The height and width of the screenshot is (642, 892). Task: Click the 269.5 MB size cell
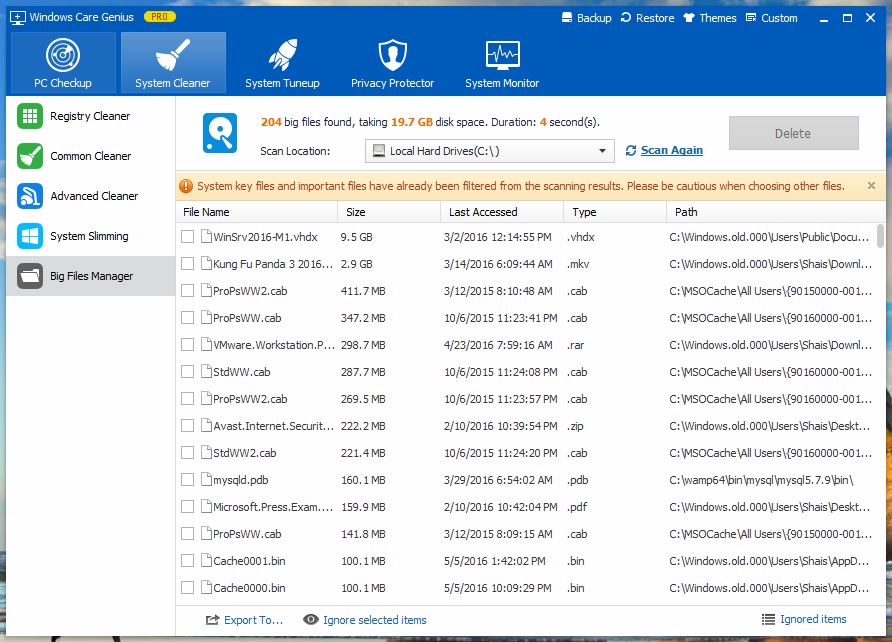(363, 399)
